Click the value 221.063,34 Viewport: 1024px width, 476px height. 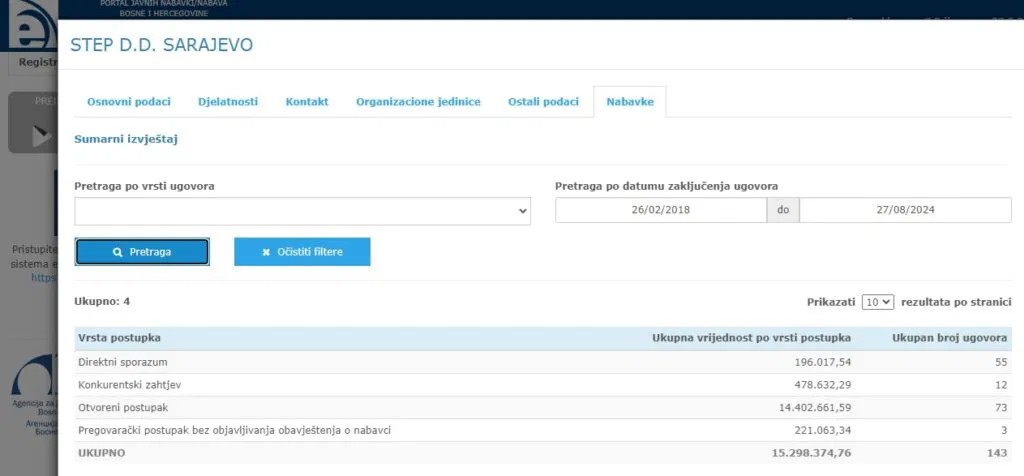(824, 430)
